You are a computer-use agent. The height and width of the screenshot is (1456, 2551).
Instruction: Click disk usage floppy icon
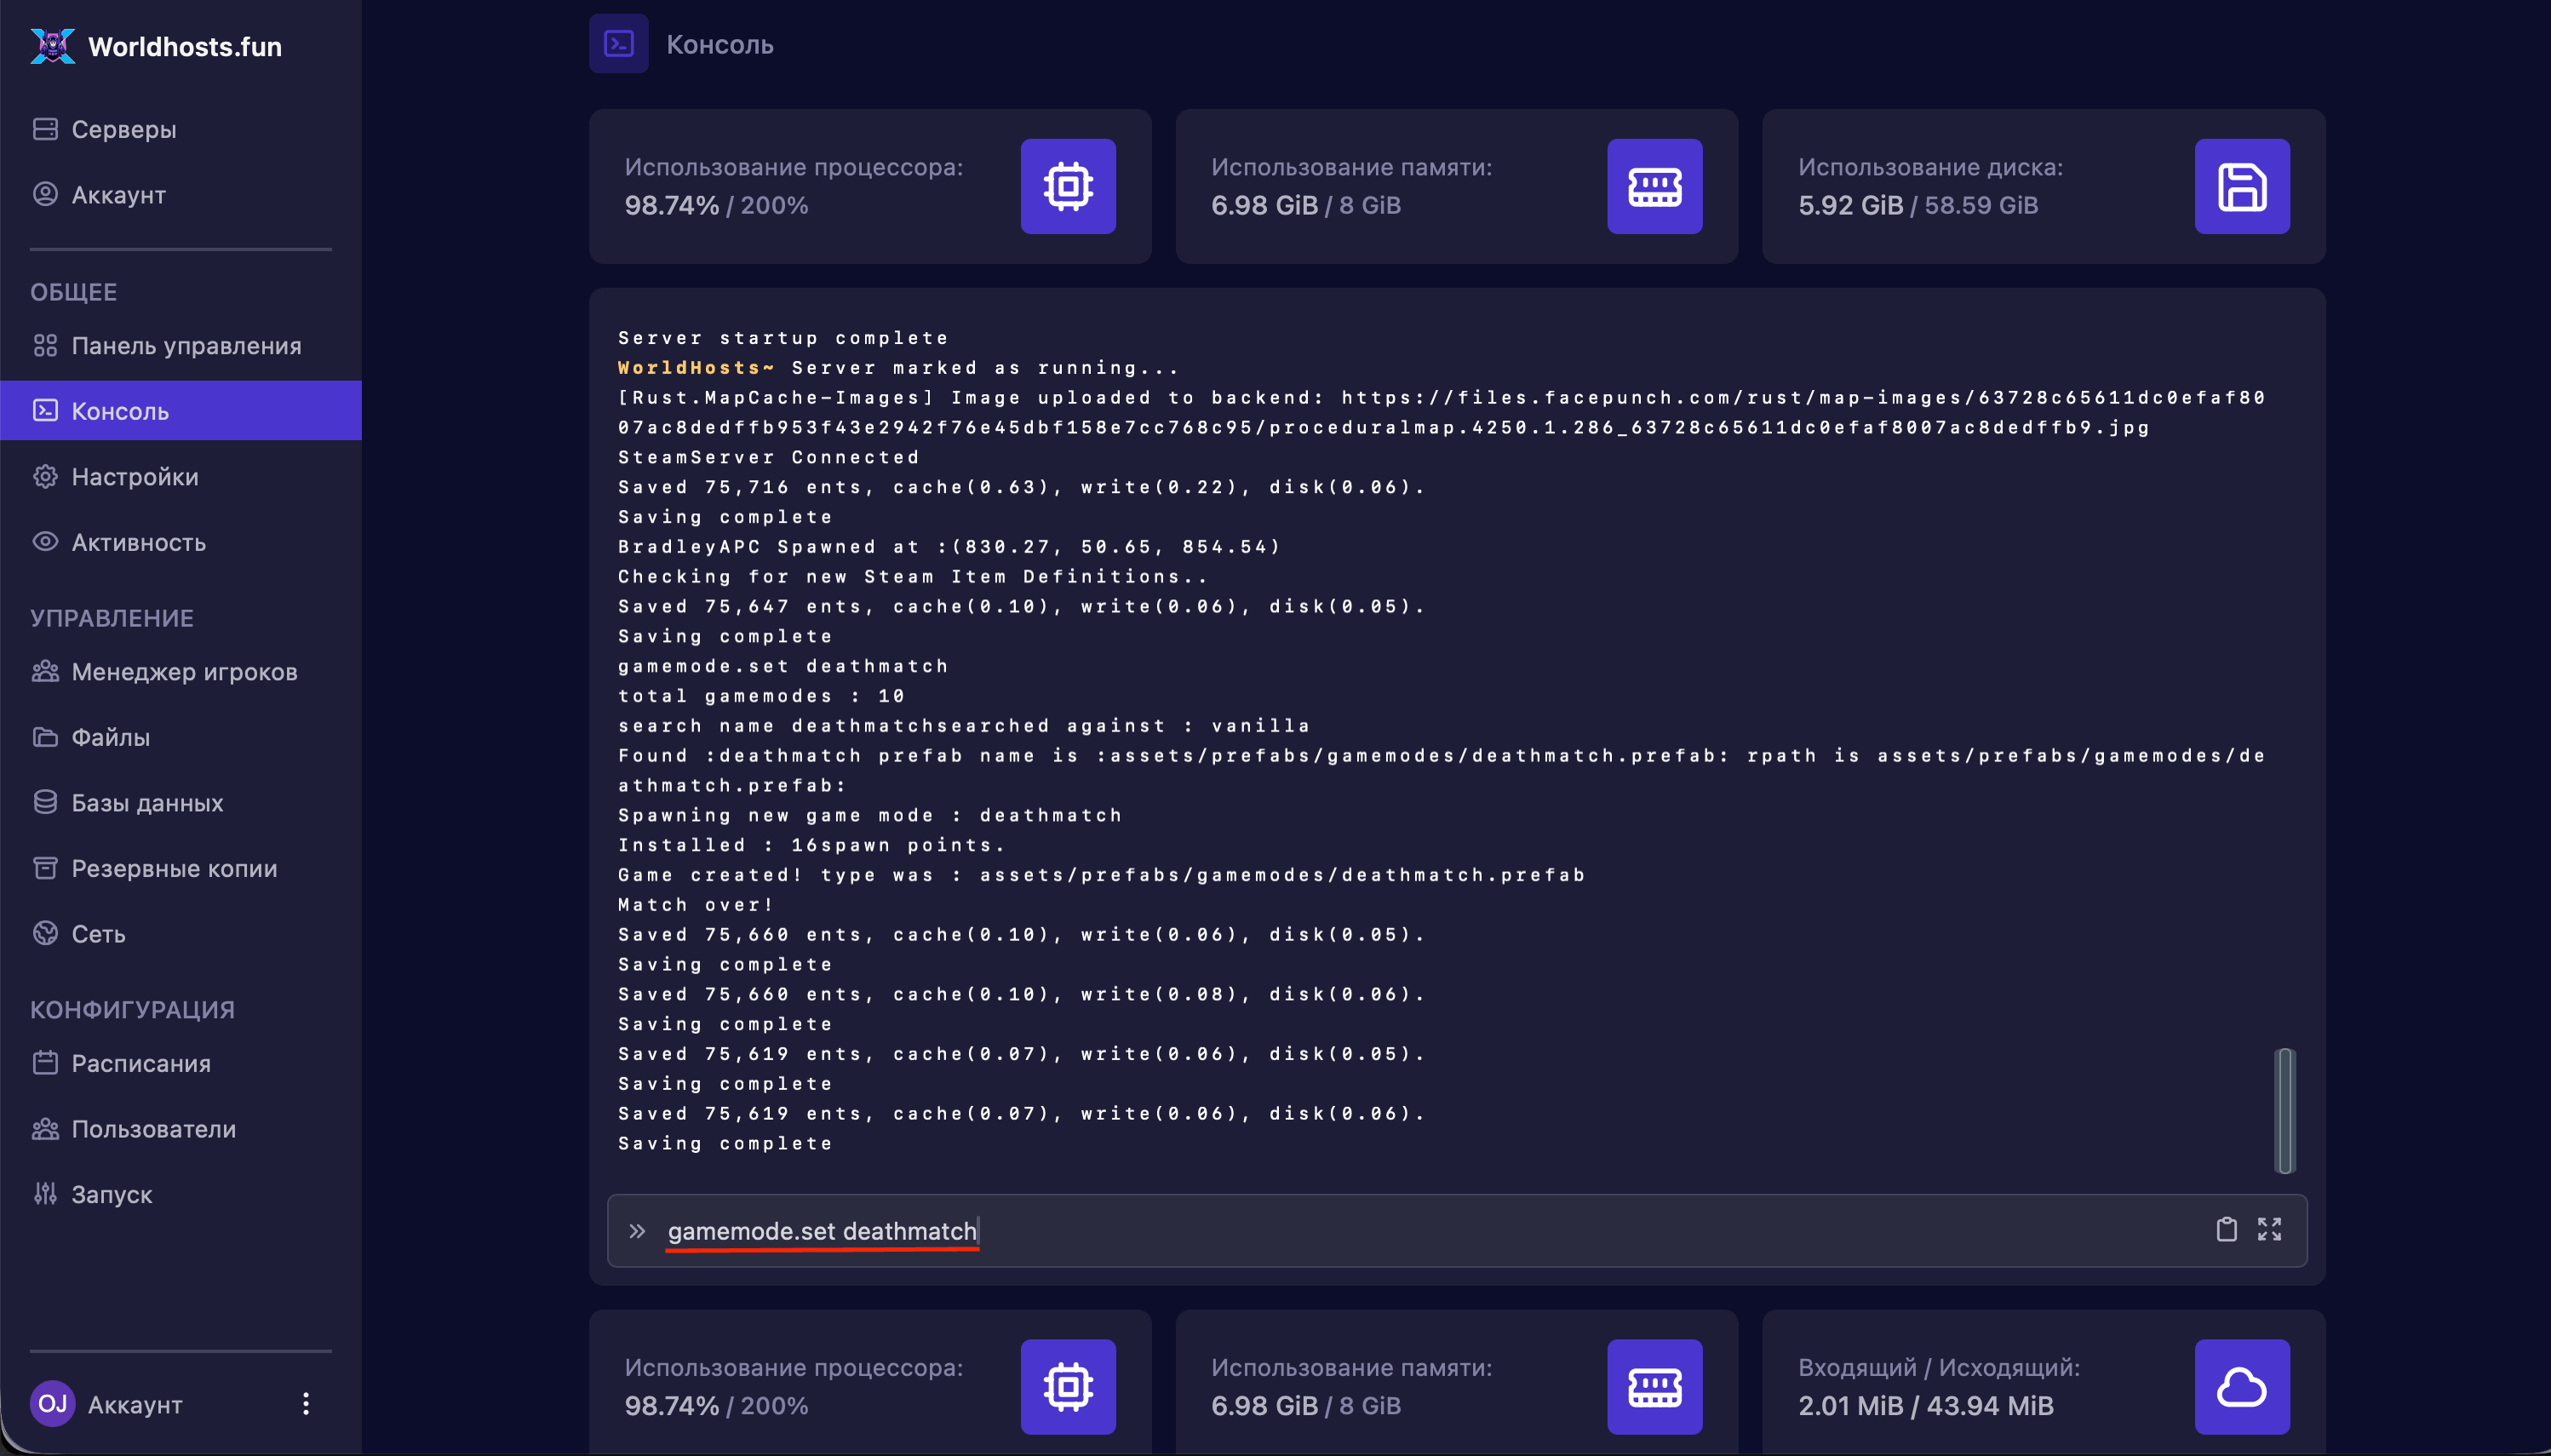[2242, 186]
